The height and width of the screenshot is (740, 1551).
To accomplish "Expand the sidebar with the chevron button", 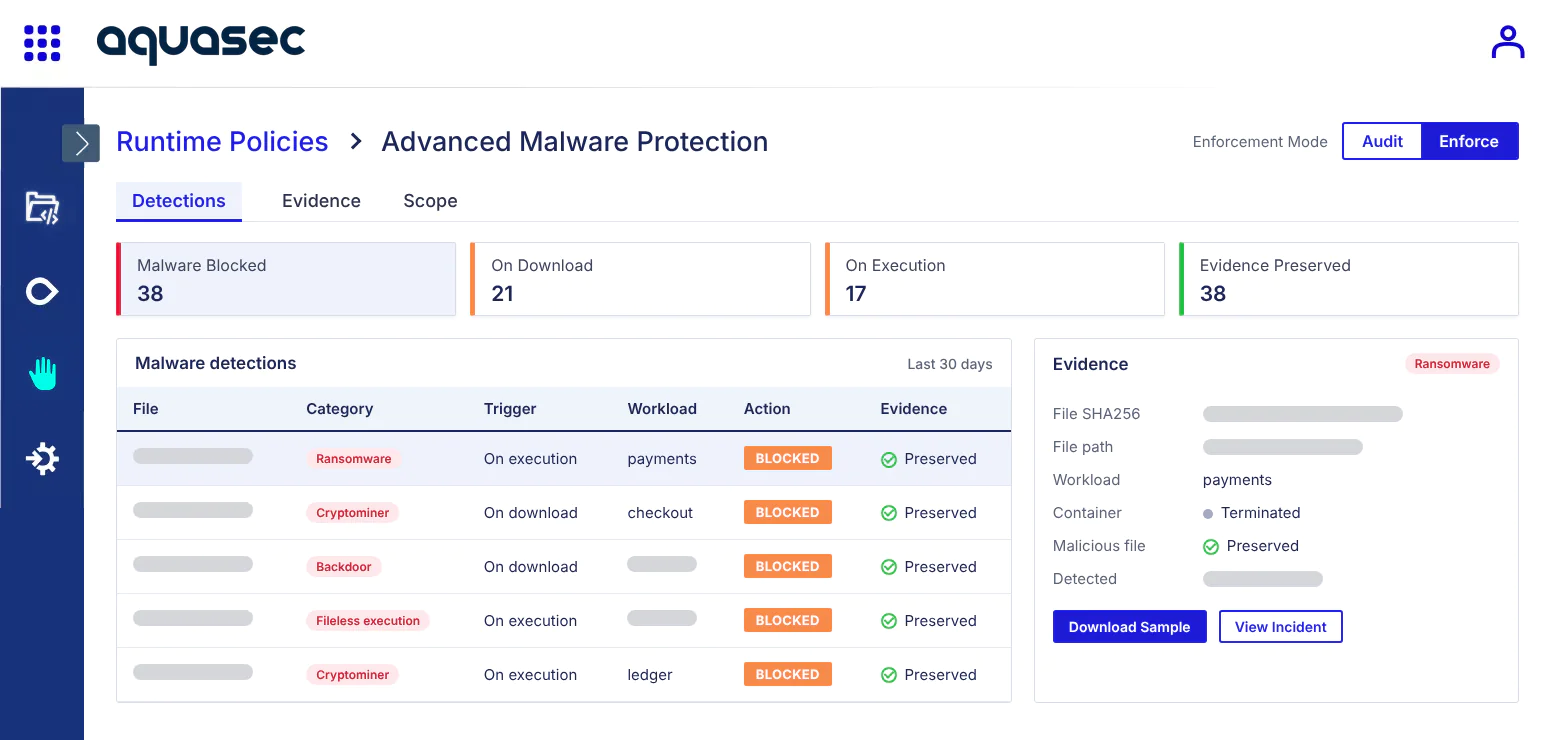I will 81,143.
